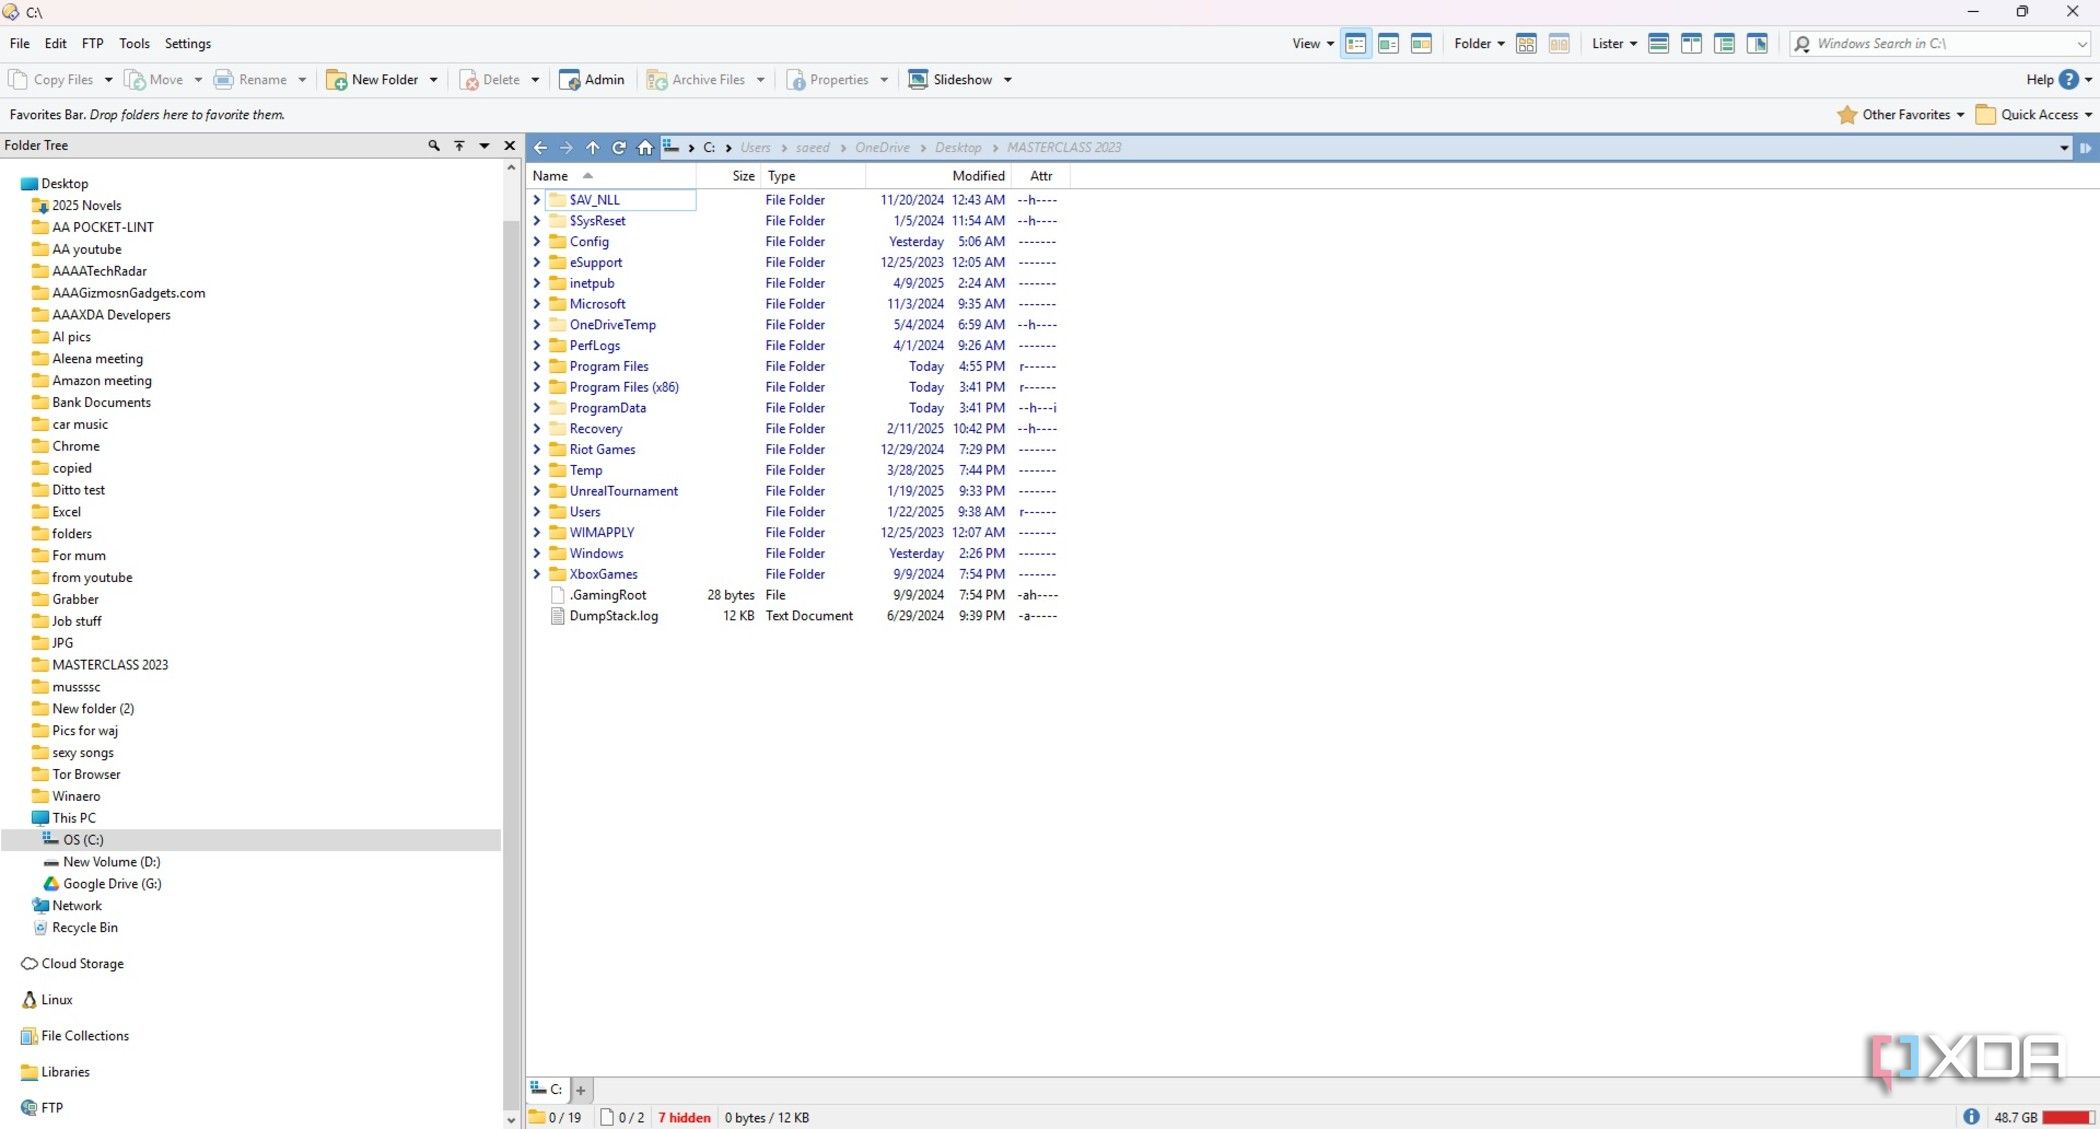Click the pin icon in Folder Tree header
This screenshot has width=2100, height=1129.
[459, 145]
